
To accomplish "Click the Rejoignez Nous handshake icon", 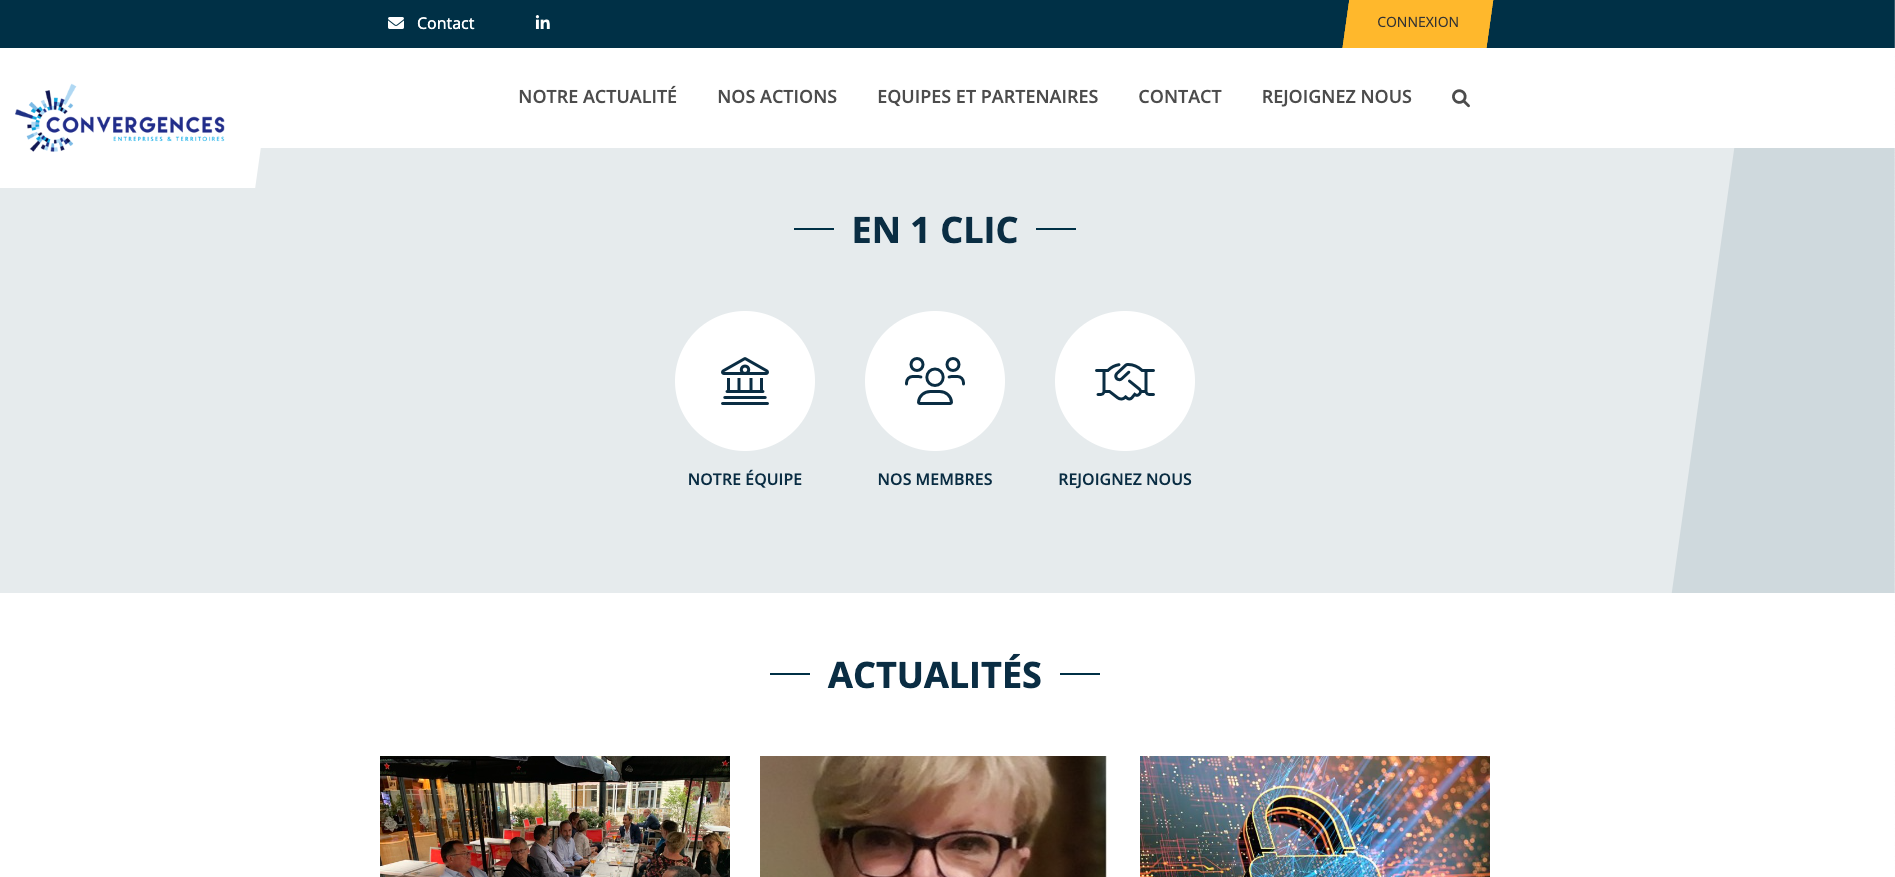I will tap(1125, 381).
